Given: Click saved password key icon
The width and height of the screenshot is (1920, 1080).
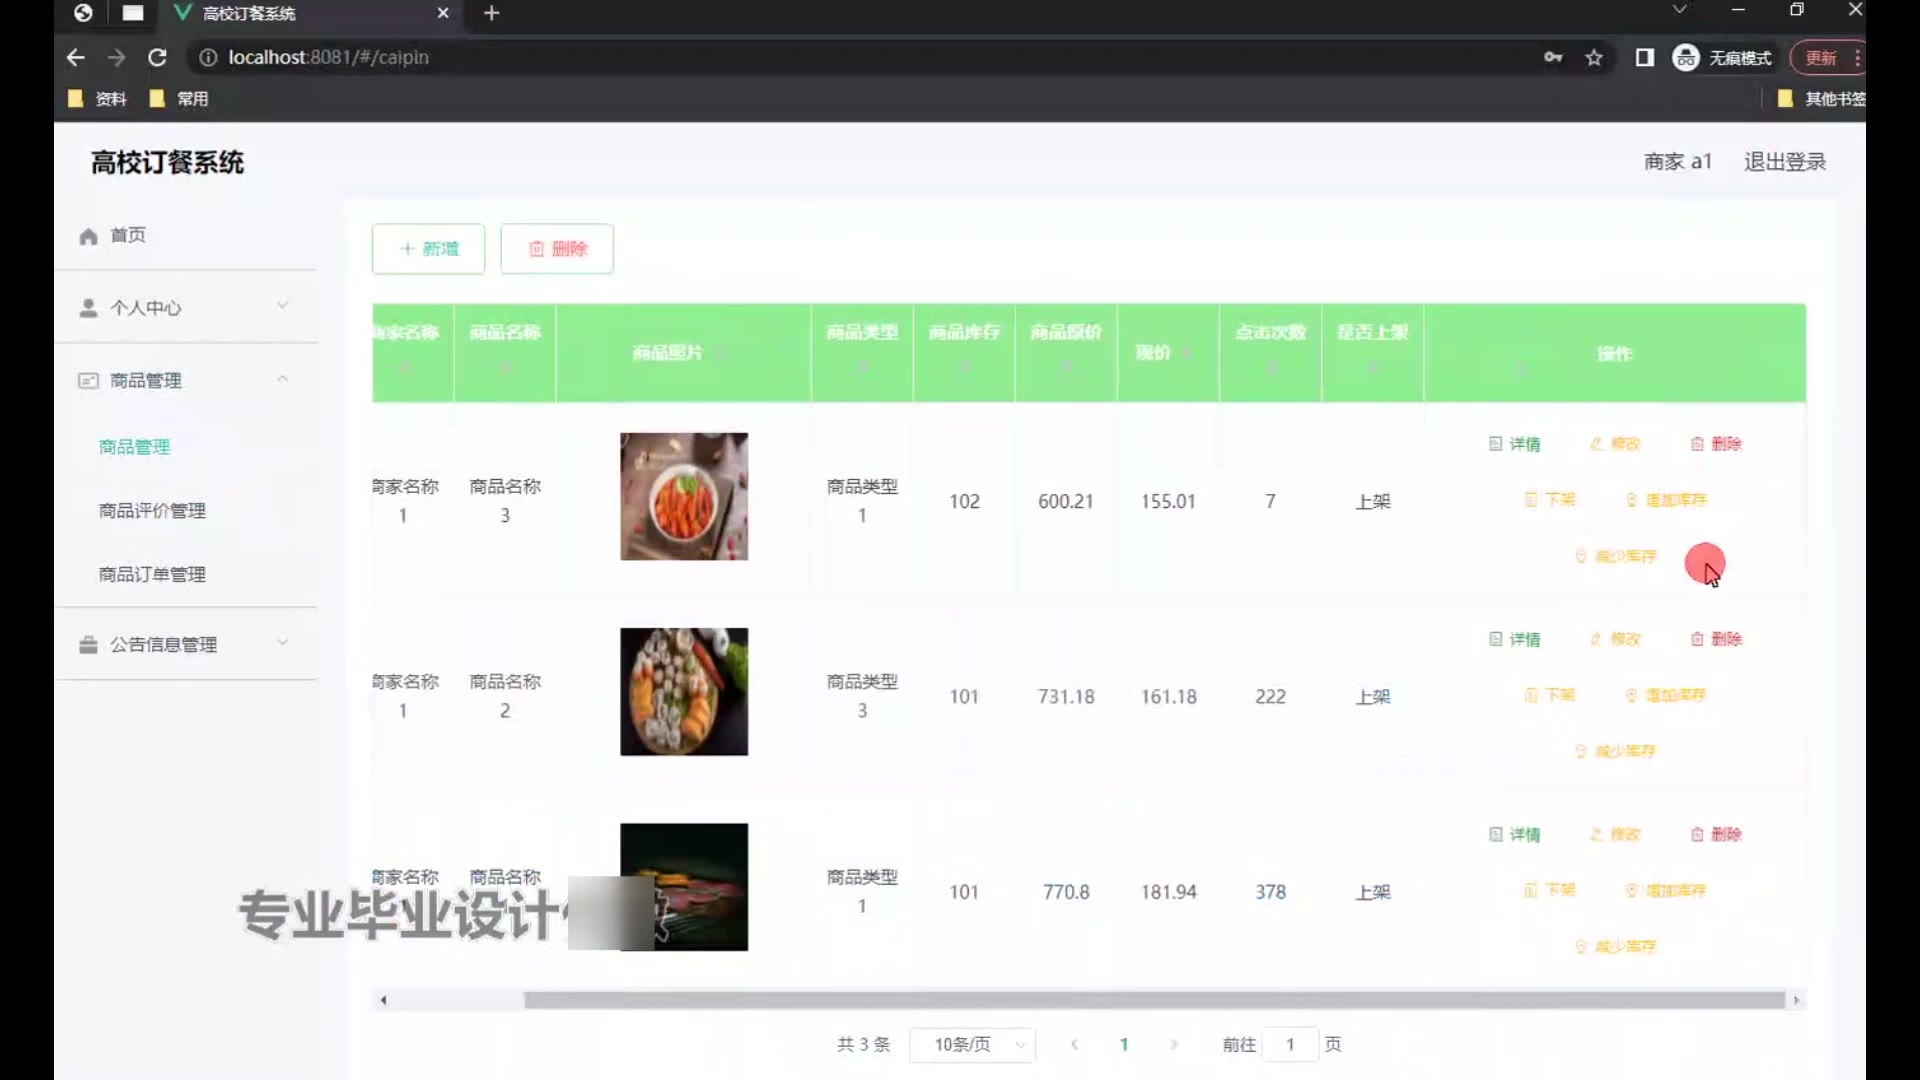Looking at the screenshot, I should [1553, 58].
